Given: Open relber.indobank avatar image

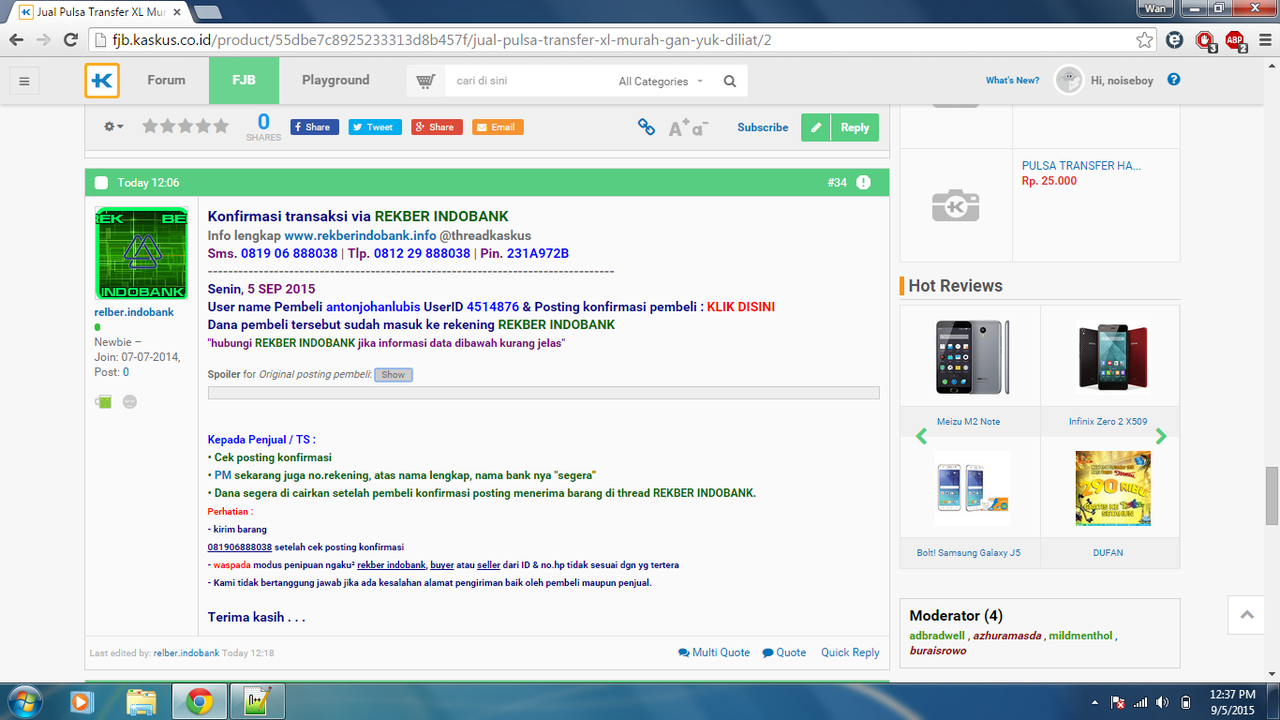Looking at the screenshot, I should pos(141,254).
